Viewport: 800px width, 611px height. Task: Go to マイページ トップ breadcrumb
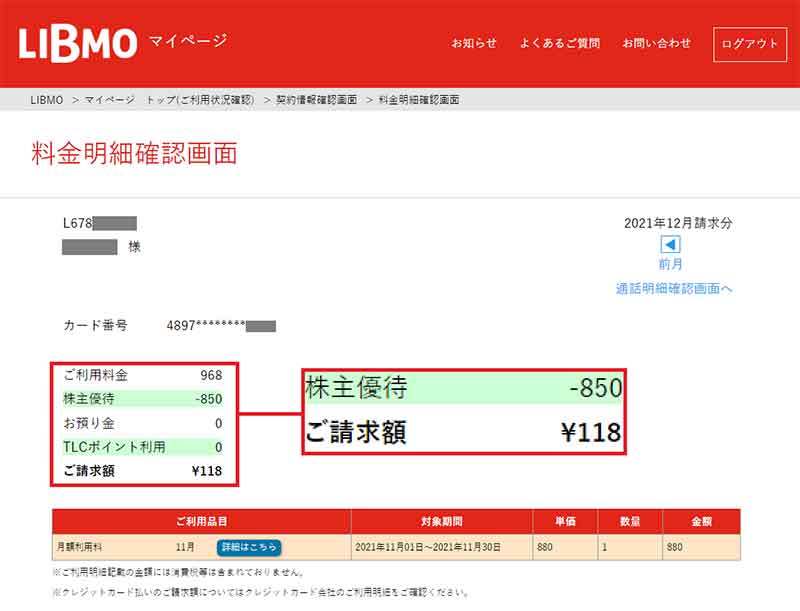(x=169, y=99)
